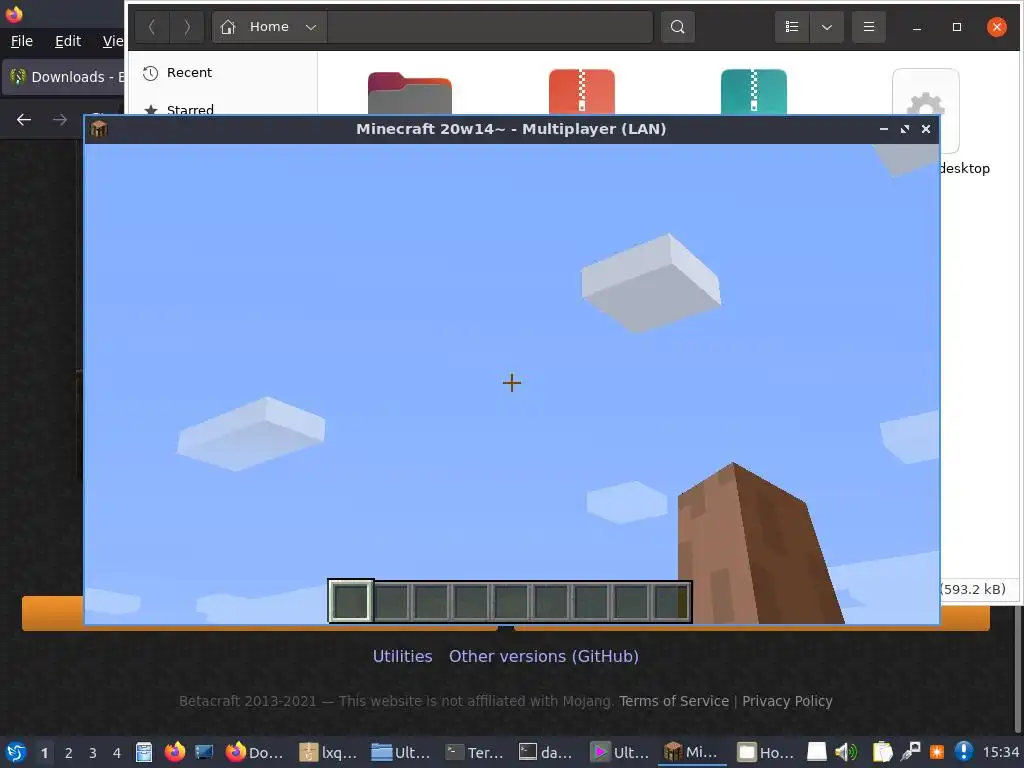Image resolution: width=1024 pixels, height=768 pixels.
Task: Switch to Firefox Downloads taskbar window
Action: coord(255,752)
